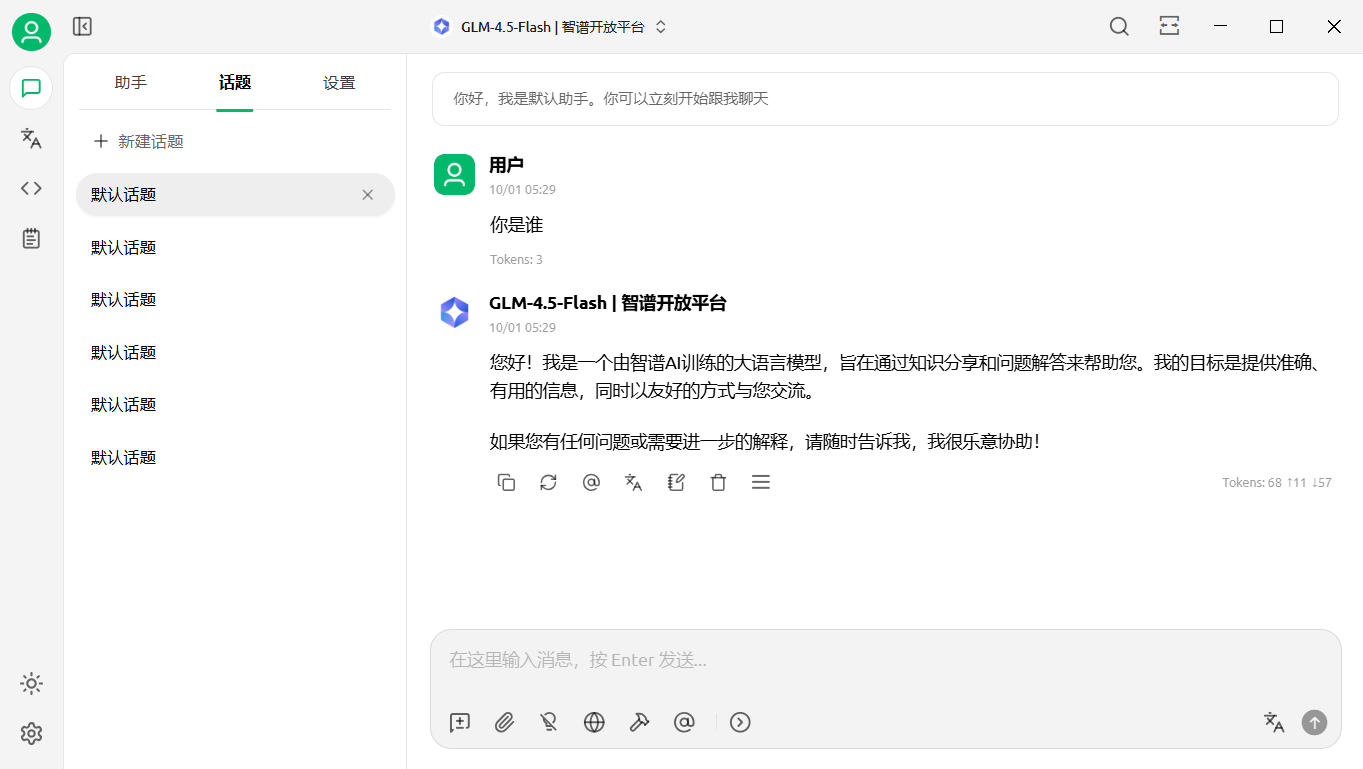Image resolution: width=1363 pixels, height=769 pixels.
Task: Open the attachment paperclip in input bar
Action: pyautogui.click(x=504, y=722)
